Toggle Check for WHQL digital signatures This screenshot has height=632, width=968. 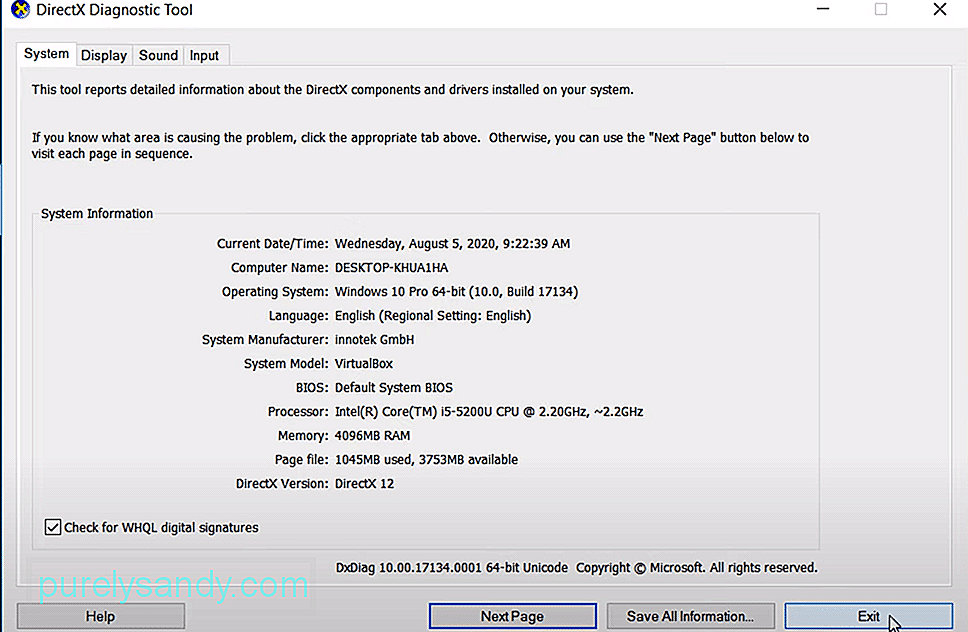pos(52,527)
